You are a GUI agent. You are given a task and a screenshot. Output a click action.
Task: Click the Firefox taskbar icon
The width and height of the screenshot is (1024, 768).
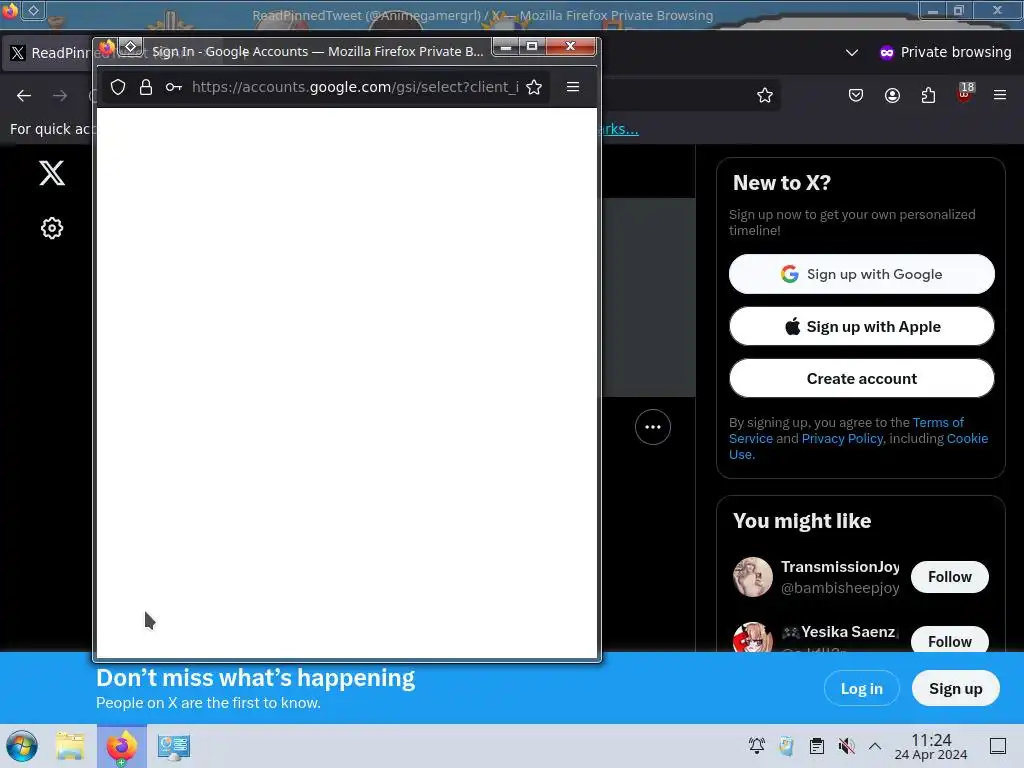[121, 746]
